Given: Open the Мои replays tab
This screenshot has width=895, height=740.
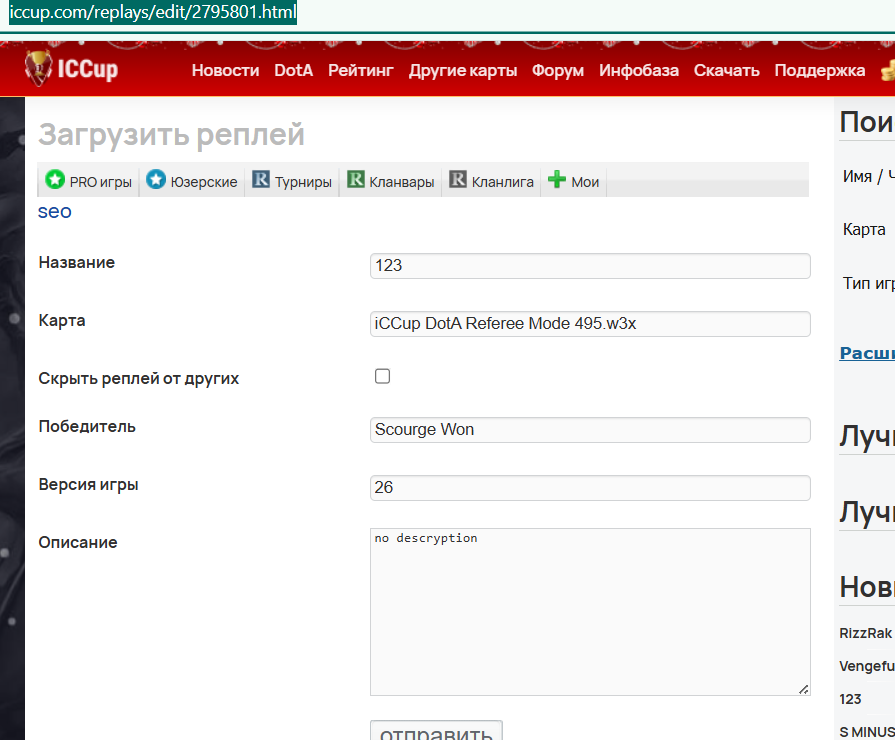Looking at the screenshot, I should [573, 181].
